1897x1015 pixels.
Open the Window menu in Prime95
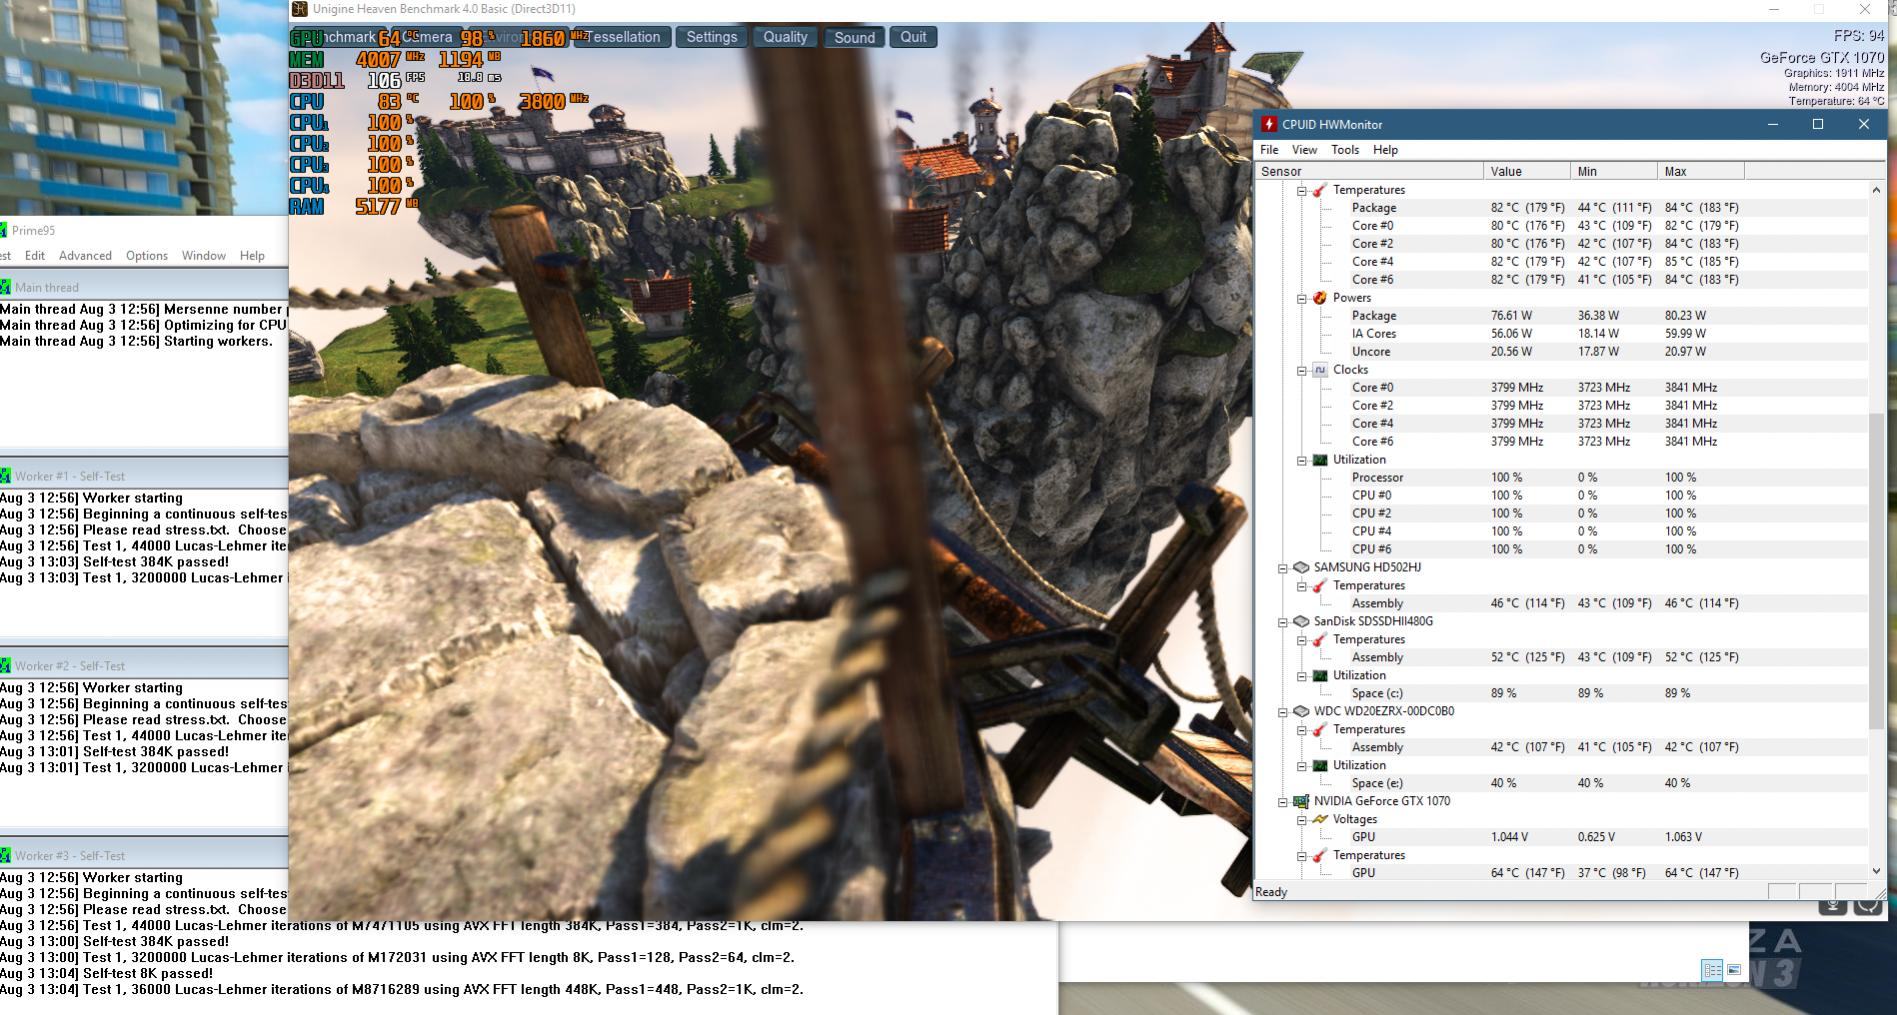[x=204, y=256]
